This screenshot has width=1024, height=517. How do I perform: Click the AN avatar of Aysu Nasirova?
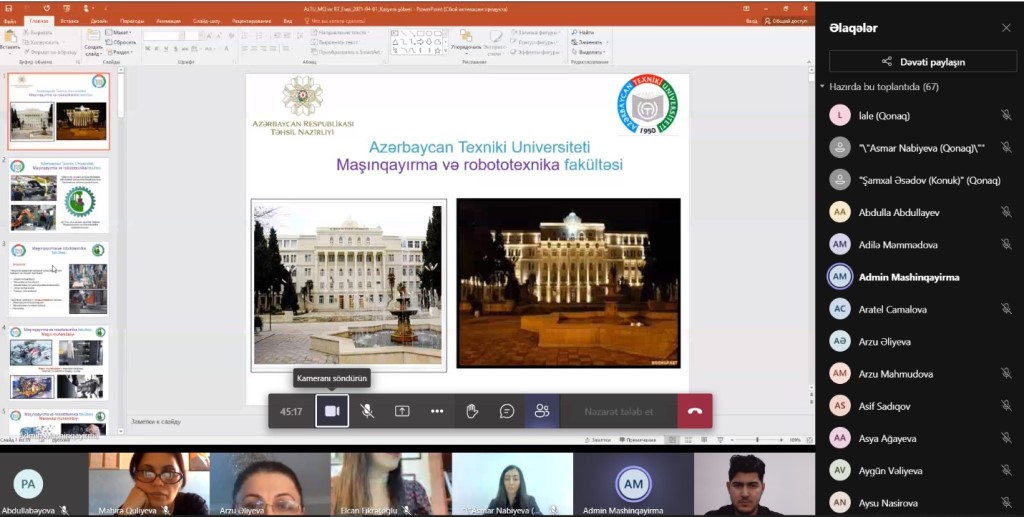click(x=840, y=503)
